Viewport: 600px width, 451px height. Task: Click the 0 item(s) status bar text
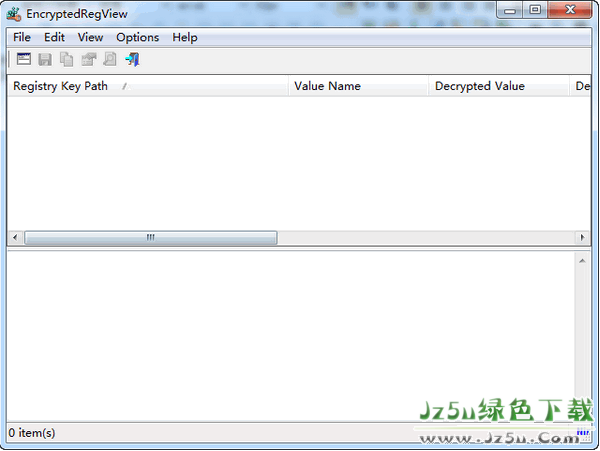point(32,433)
